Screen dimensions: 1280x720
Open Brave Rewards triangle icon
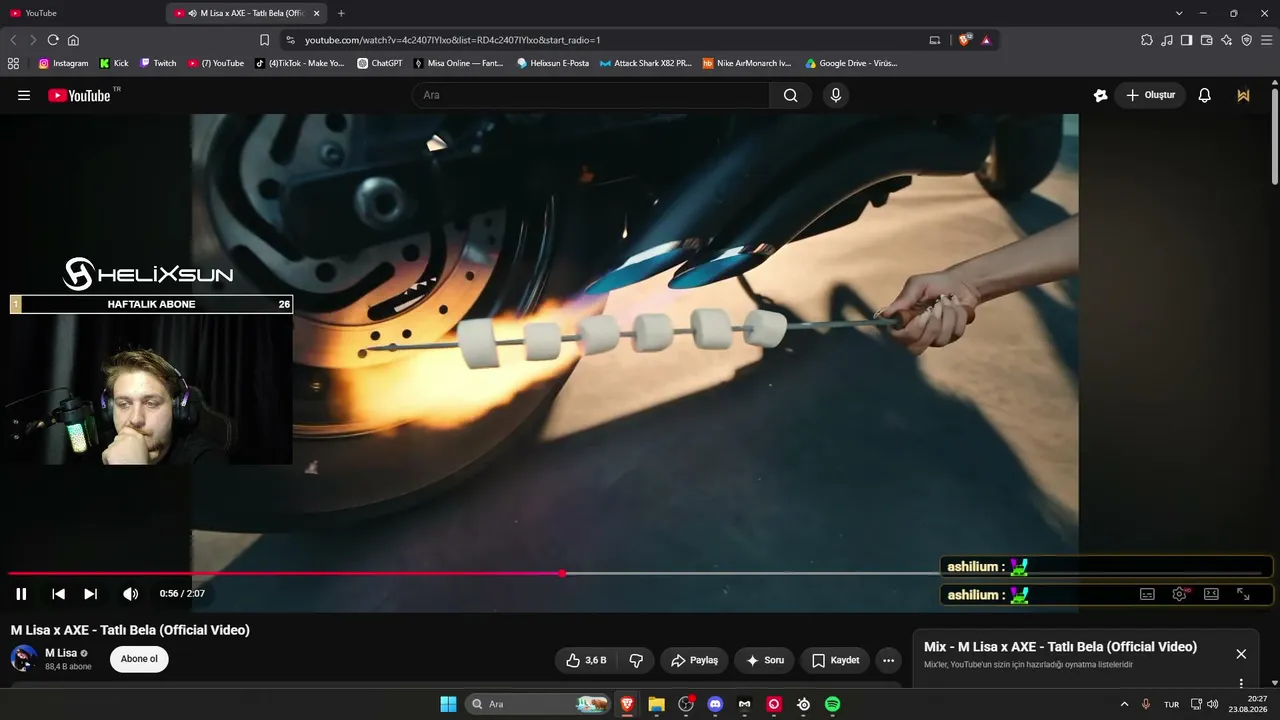pos(986,40)
